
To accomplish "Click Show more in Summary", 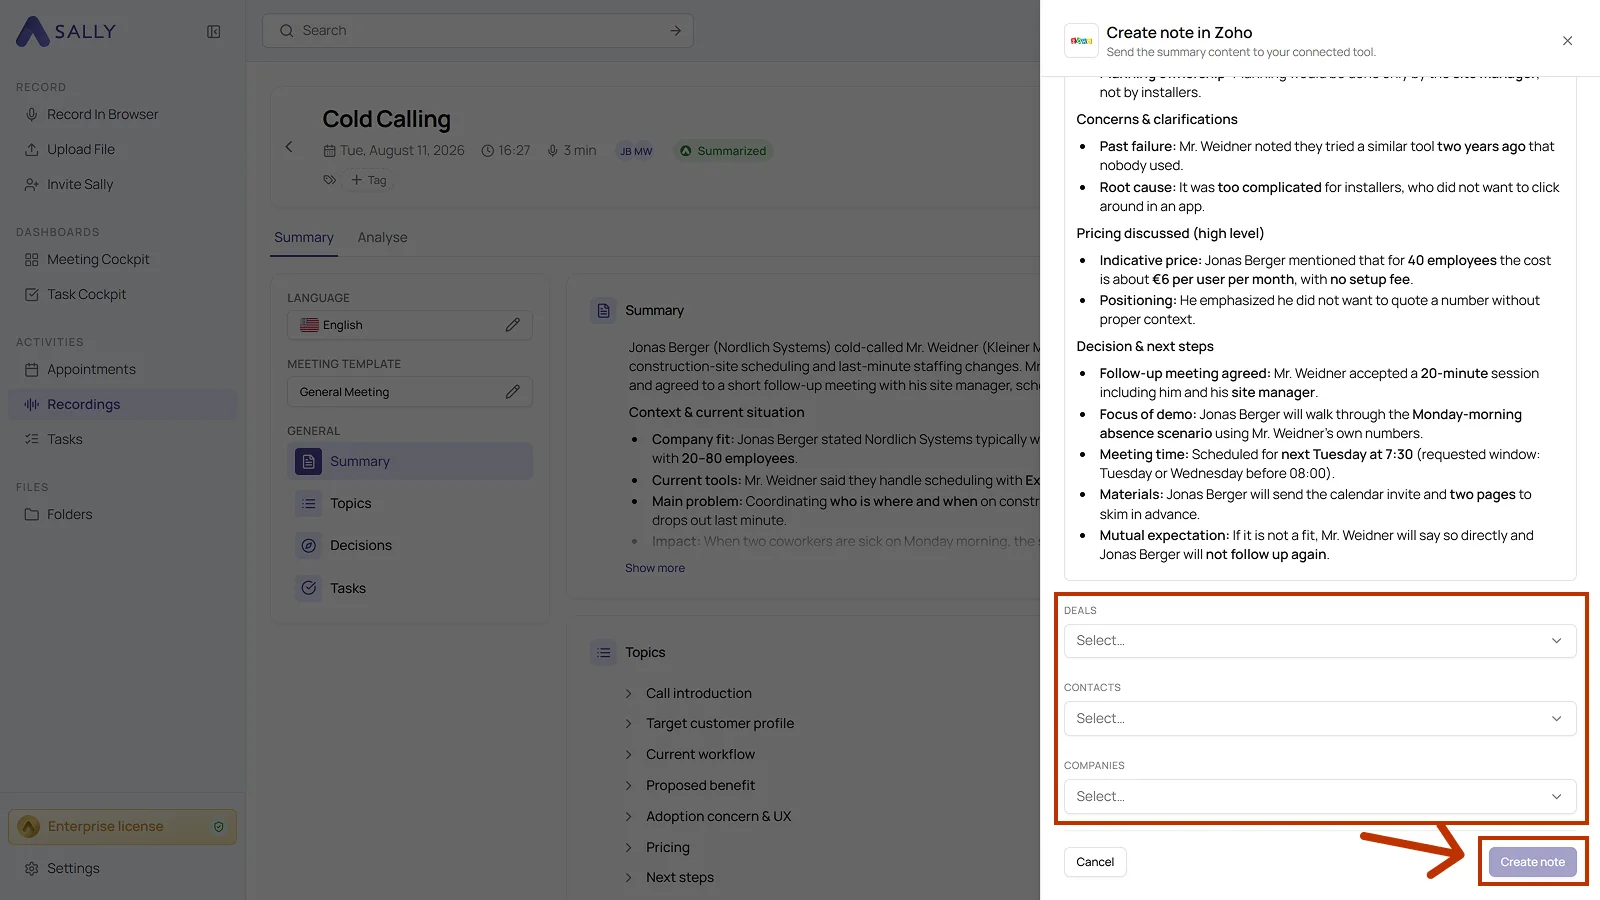I will point(655,568).
